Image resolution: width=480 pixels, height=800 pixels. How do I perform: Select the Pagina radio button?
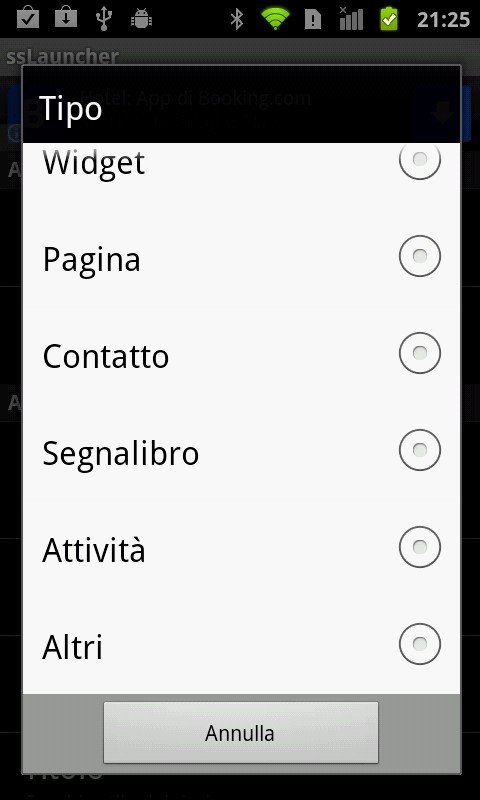click(x=419, y=256)
